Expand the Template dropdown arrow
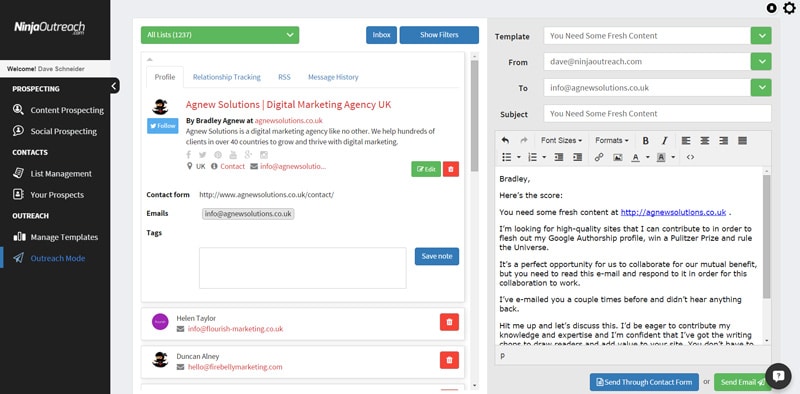Screen dimensions: 800x394 coord(761,36)
